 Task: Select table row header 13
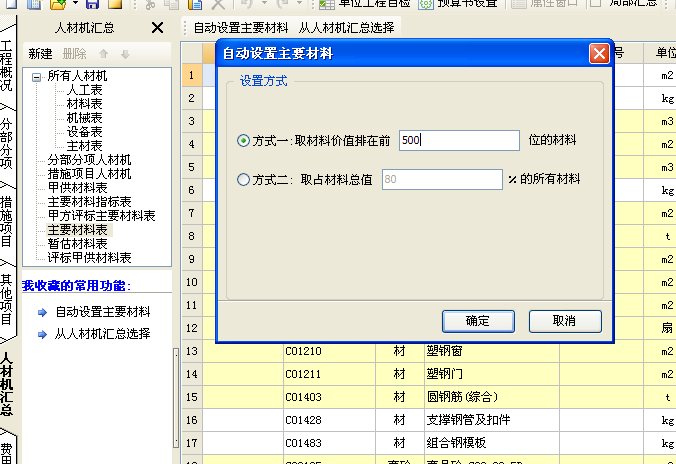pos(191,351)
